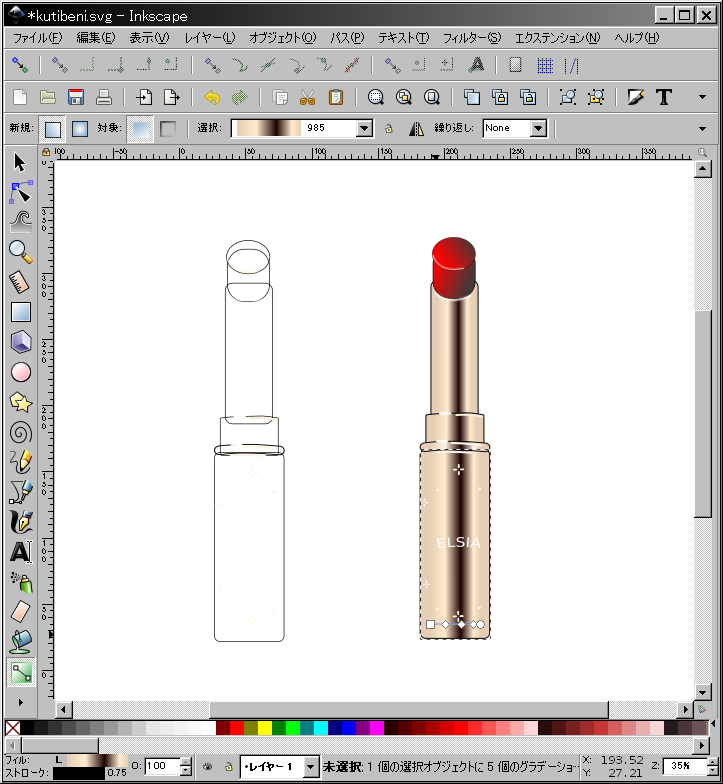Click the Import icon
Screen dimensions: 723x784
(x=144, y=97)
